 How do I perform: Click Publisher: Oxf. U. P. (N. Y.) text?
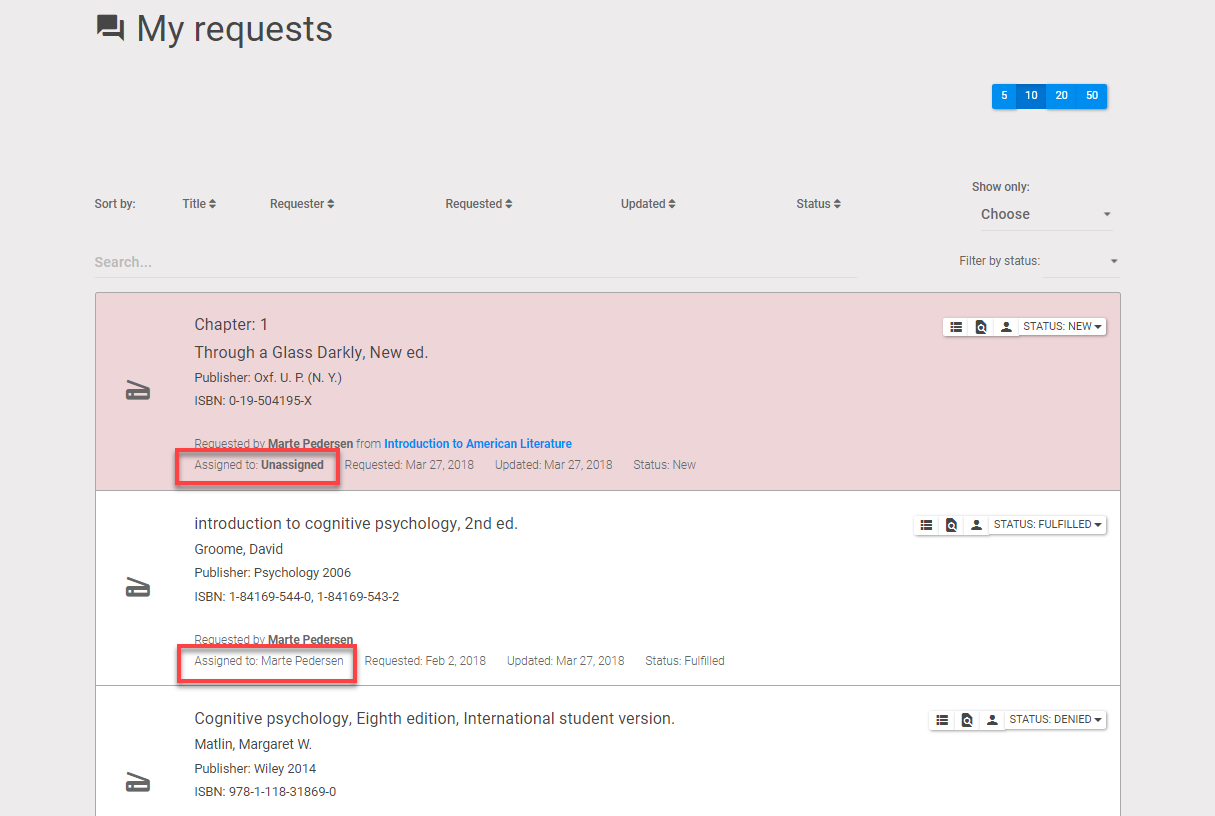pyautogui.click(x=268, y=378)
